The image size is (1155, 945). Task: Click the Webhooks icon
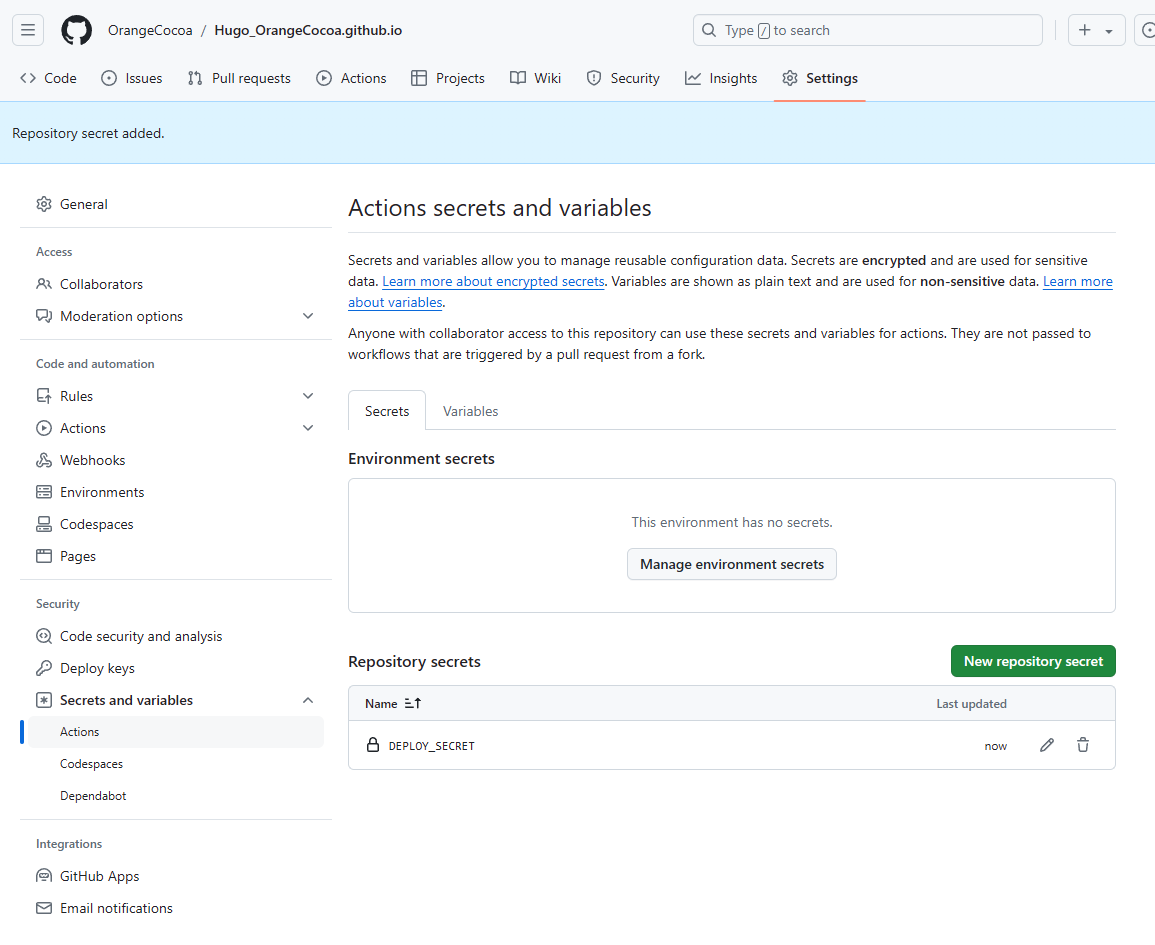click(44, 460)
